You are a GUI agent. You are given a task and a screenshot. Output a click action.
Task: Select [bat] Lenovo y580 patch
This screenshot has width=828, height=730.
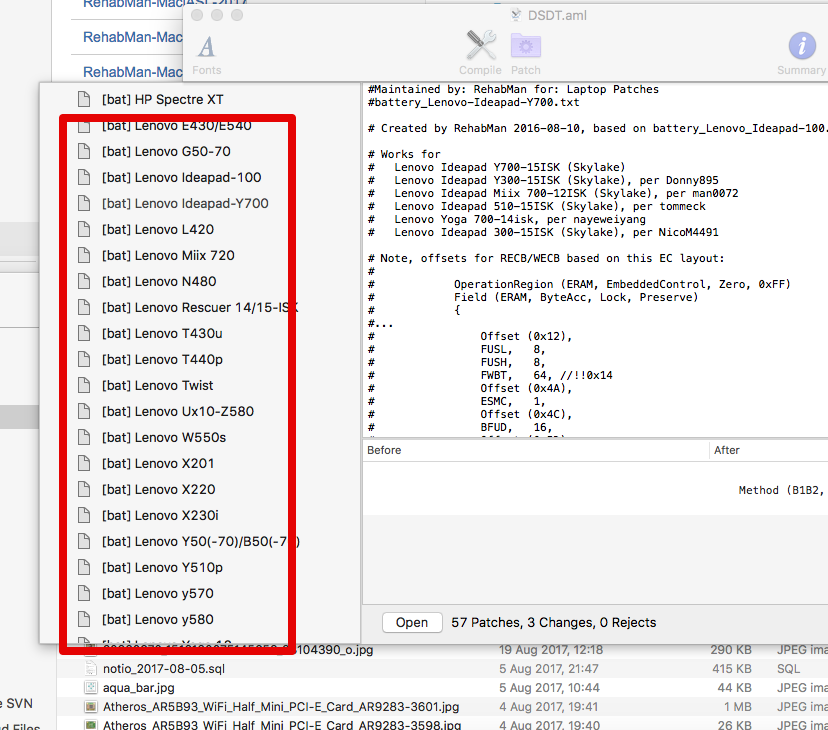pyautogui.click(x=158, y=620)
